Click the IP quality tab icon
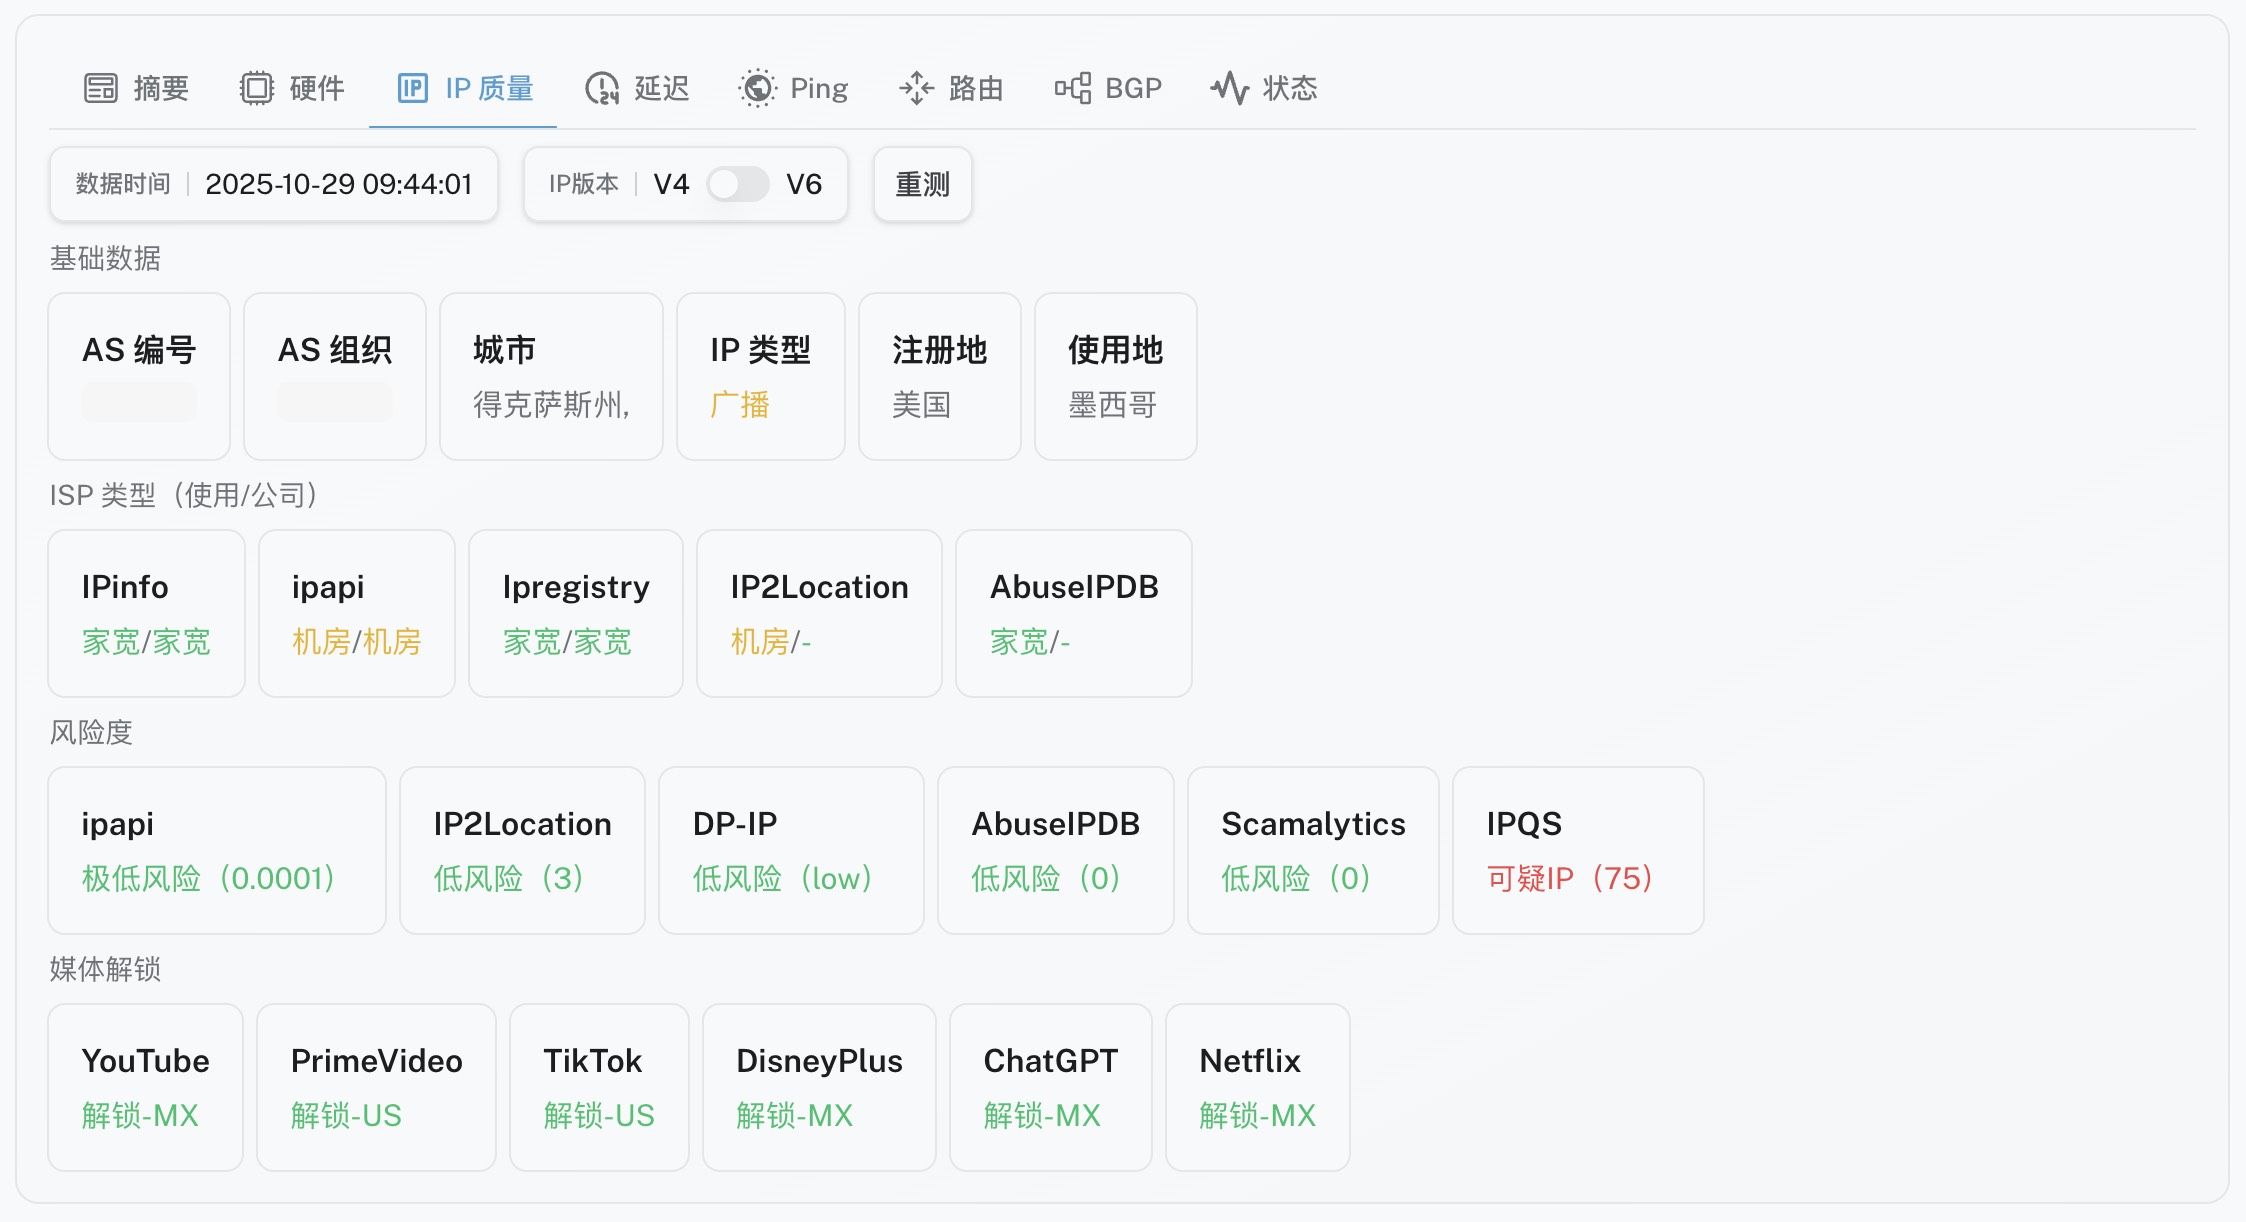The height and width of the screenshot is (1222, 2246). coord(412,88)
